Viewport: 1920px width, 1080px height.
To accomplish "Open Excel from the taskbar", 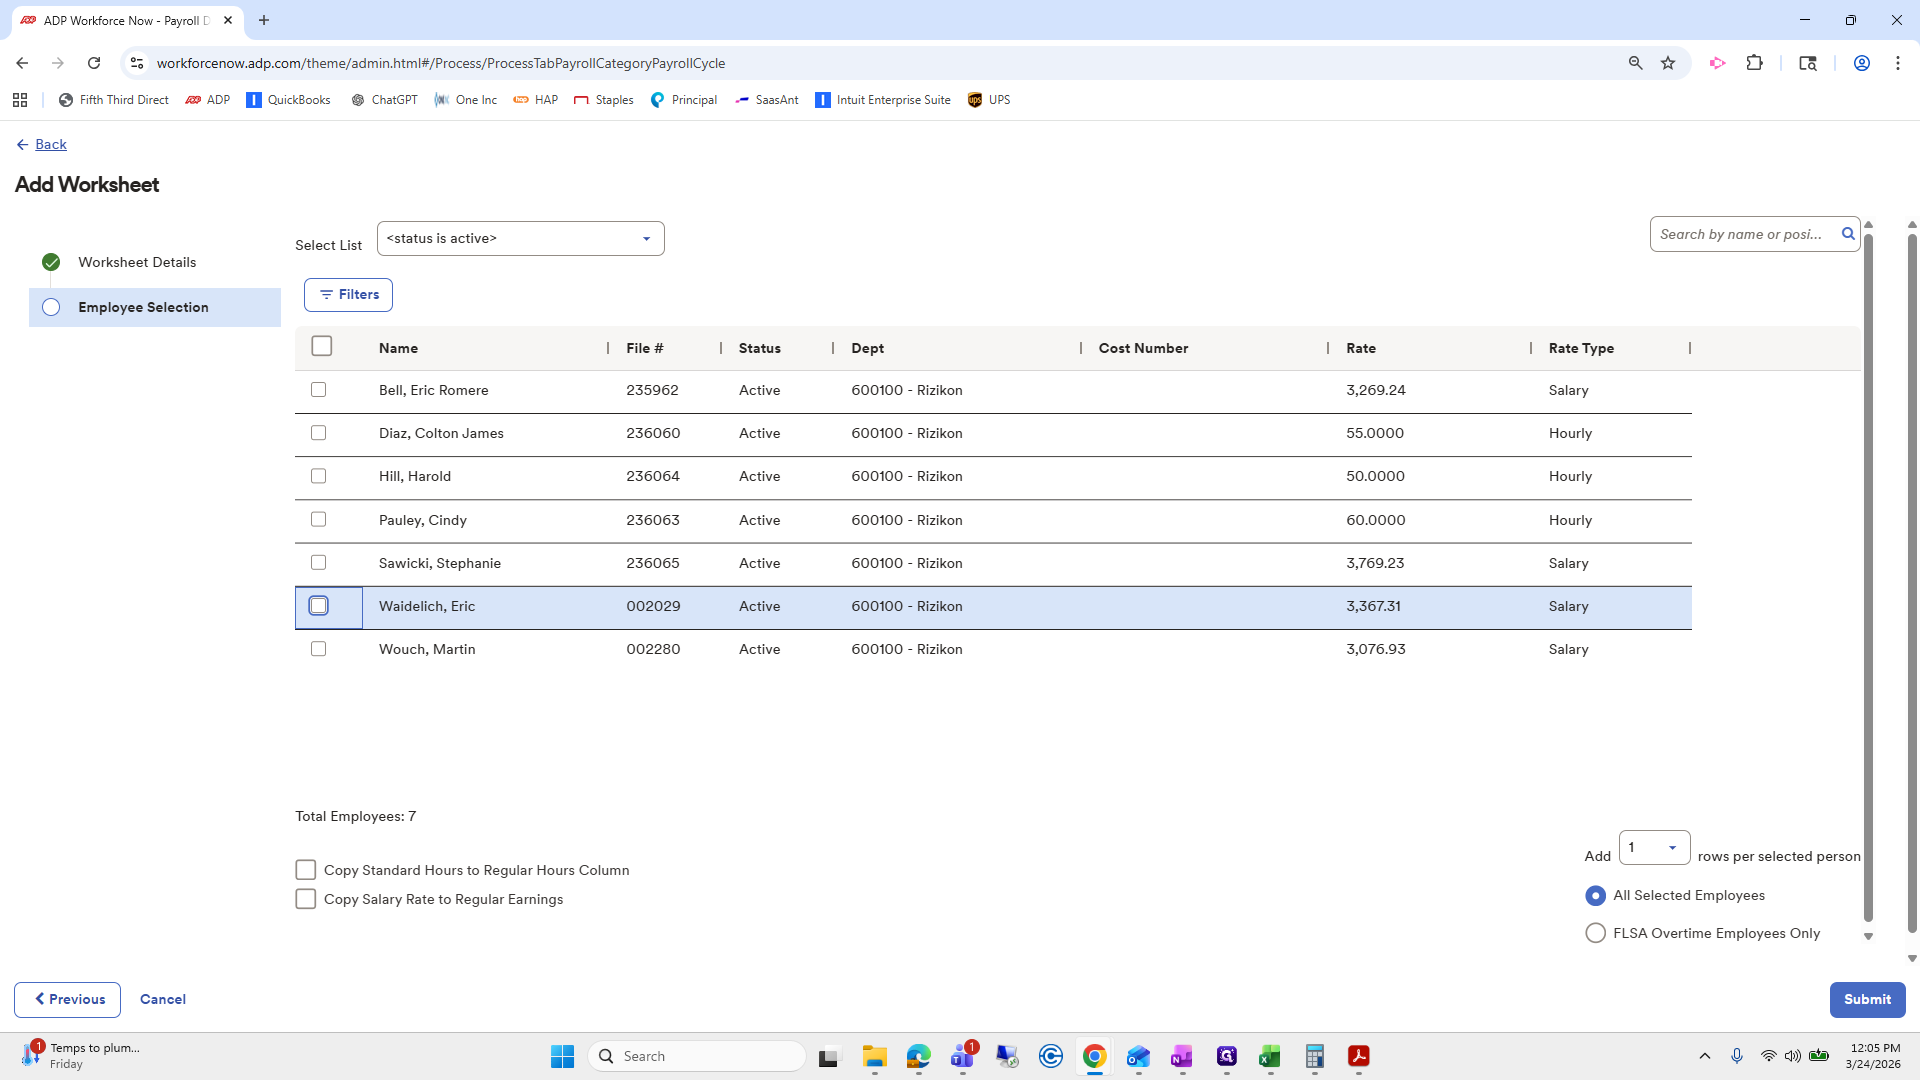I will click(x=1270, y=1056).
